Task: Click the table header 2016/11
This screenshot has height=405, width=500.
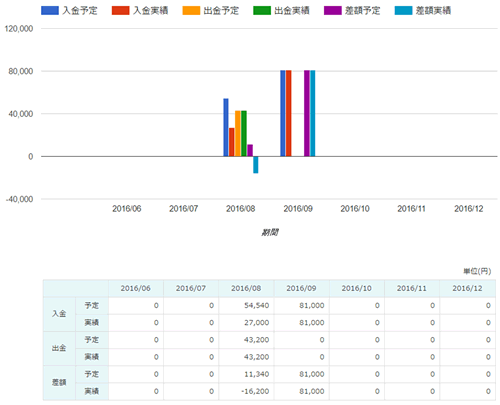Action: click(412, 288)
